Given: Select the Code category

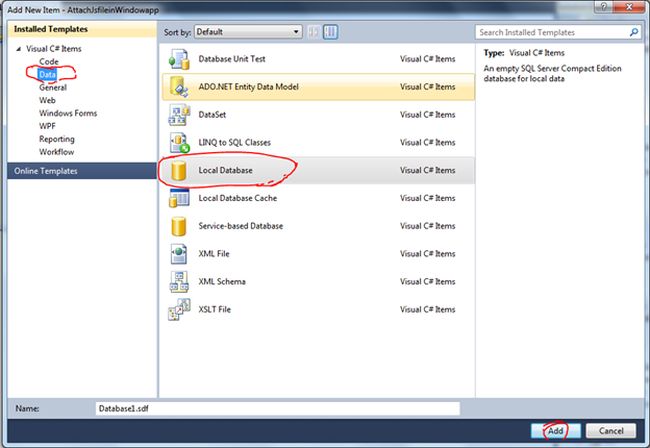Looking at the screenshot, I should pos(49,61).
